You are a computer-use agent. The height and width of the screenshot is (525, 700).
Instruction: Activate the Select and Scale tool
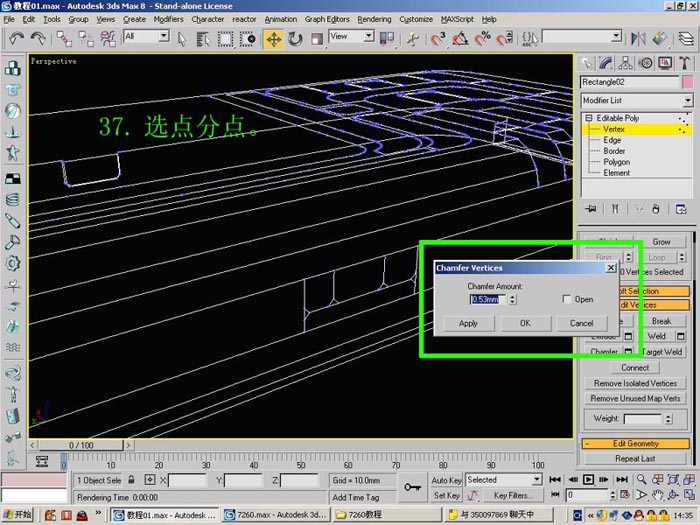coord(317,39)
